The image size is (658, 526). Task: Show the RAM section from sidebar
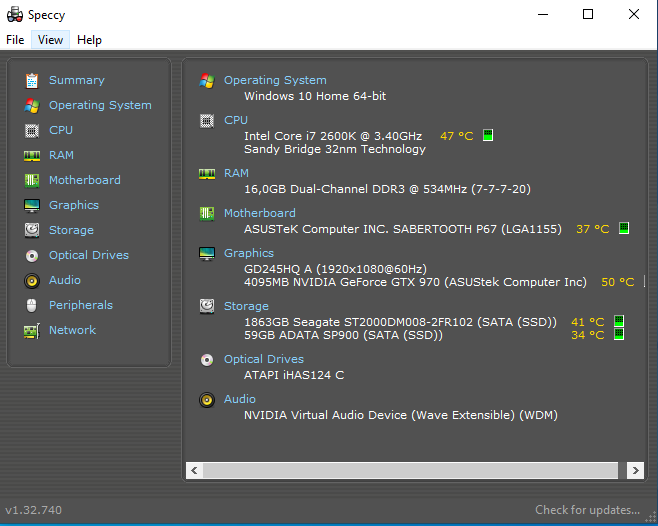(61, 155)
